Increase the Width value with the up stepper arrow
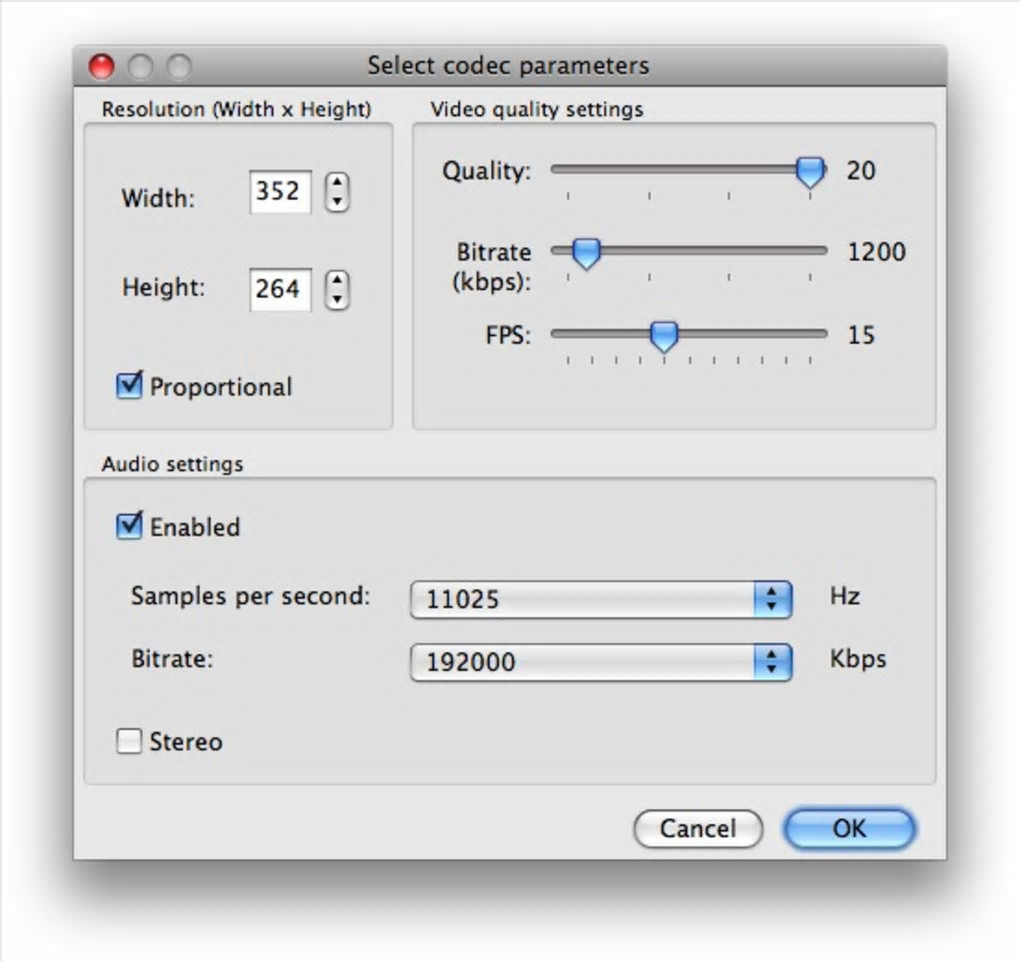Image resolution: width=1020 pixels, height=961 pixels. [338, 182]
